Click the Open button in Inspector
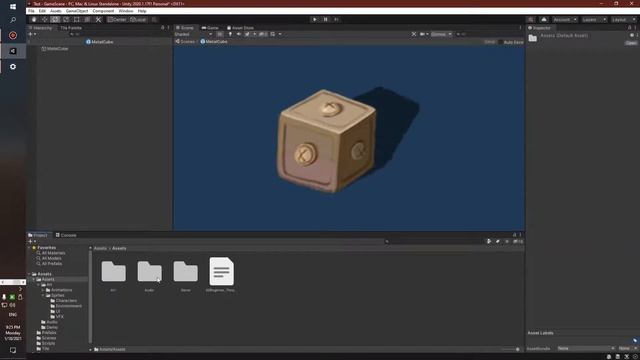The width and height of the screenshot is (640, 360). [631, 43]
